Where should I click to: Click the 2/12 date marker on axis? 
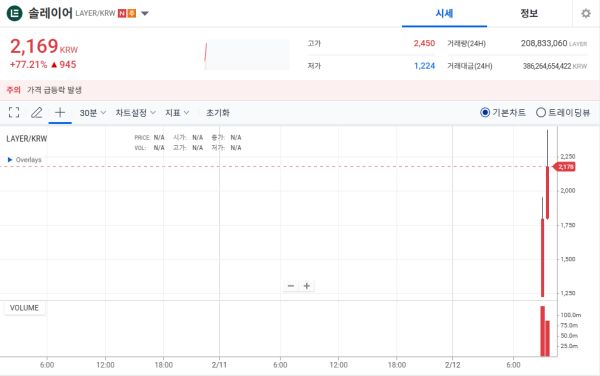coord(452,365)
